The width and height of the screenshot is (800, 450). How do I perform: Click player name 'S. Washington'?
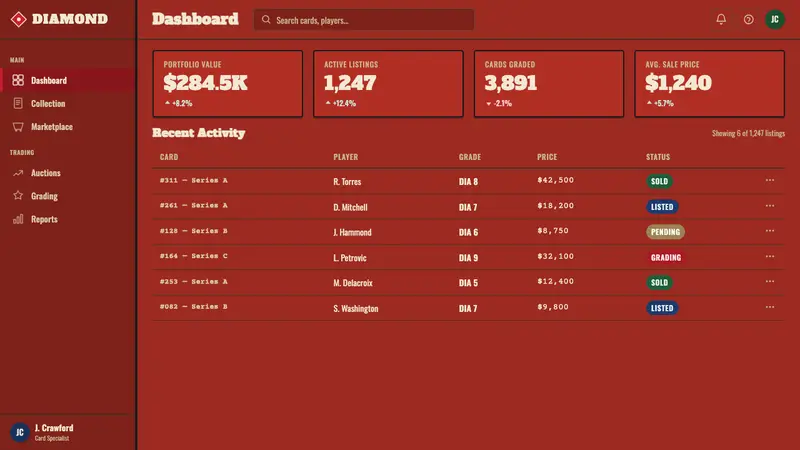tap(356, 308)
